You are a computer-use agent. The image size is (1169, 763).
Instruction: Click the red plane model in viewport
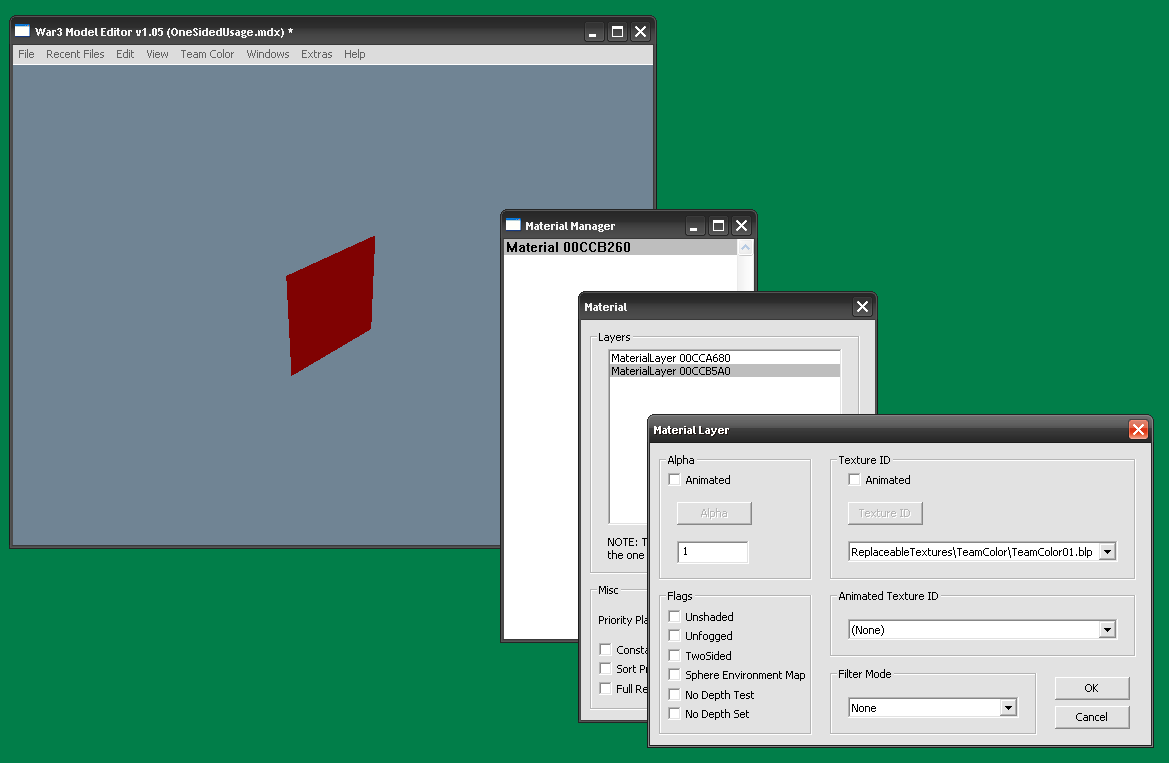(330, 306)
